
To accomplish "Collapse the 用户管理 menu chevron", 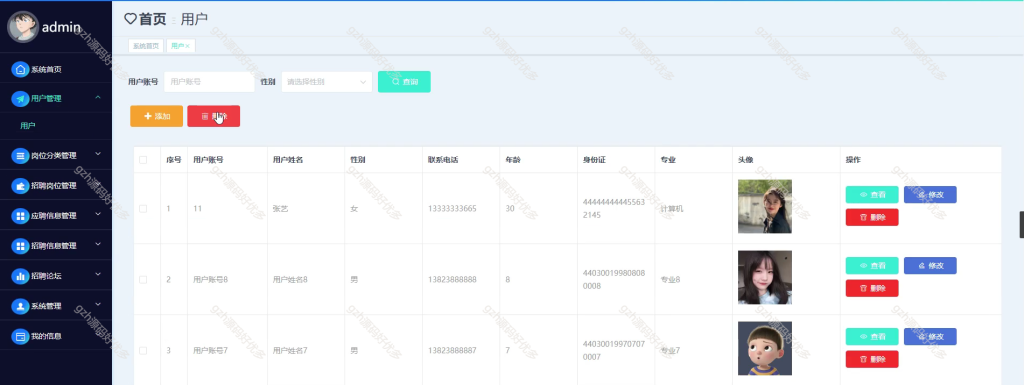I will pyautogui.click(x=98, y=98).
